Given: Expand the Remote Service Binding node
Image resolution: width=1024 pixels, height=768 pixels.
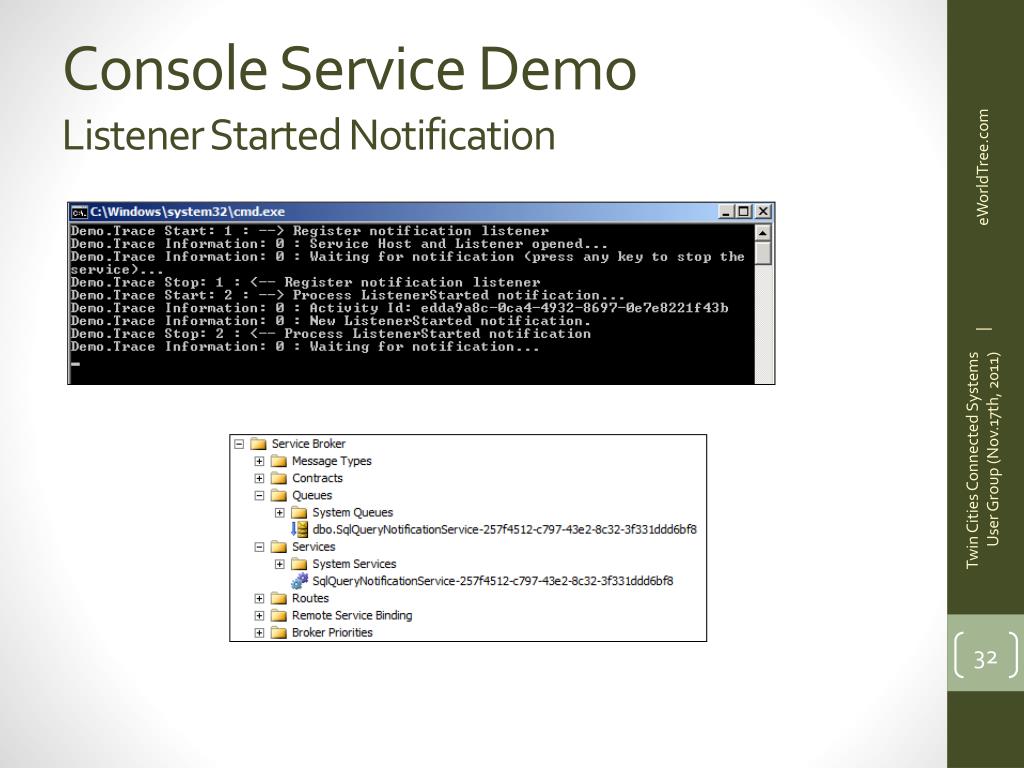Looking at the screenshot, I should pyautogui.click(x=259, y=615).
